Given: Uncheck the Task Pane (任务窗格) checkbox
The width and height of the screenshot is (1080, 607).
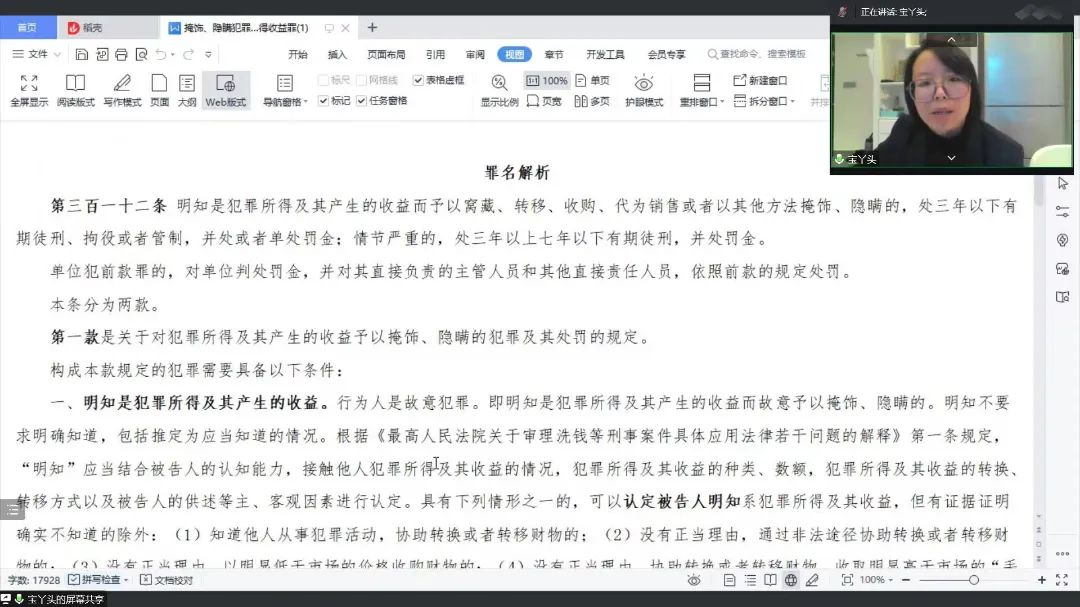Looking at the screenshot, I should (361, 101).
